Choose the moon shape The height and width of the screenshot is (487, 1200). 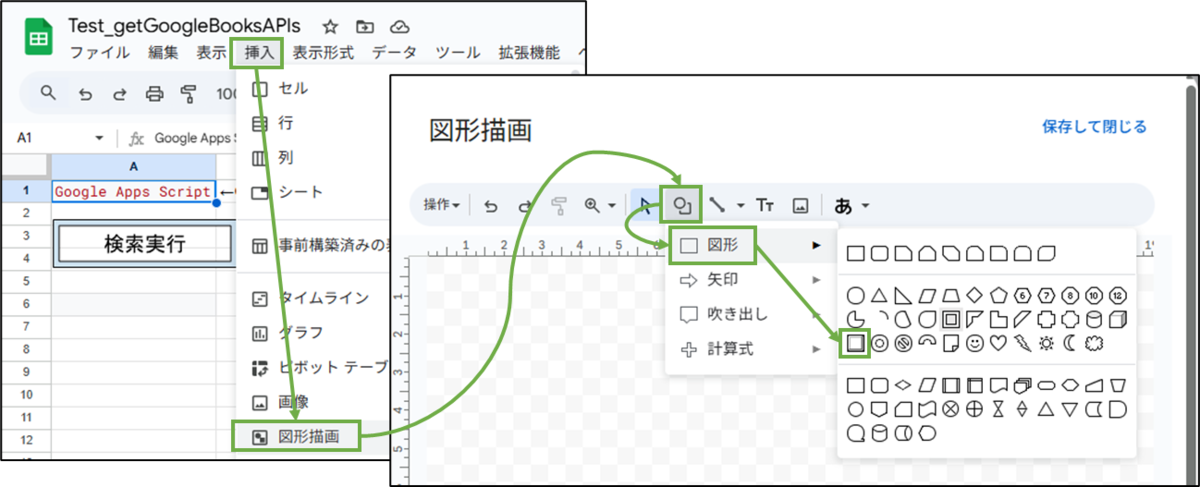click(x=1070, y=343)
